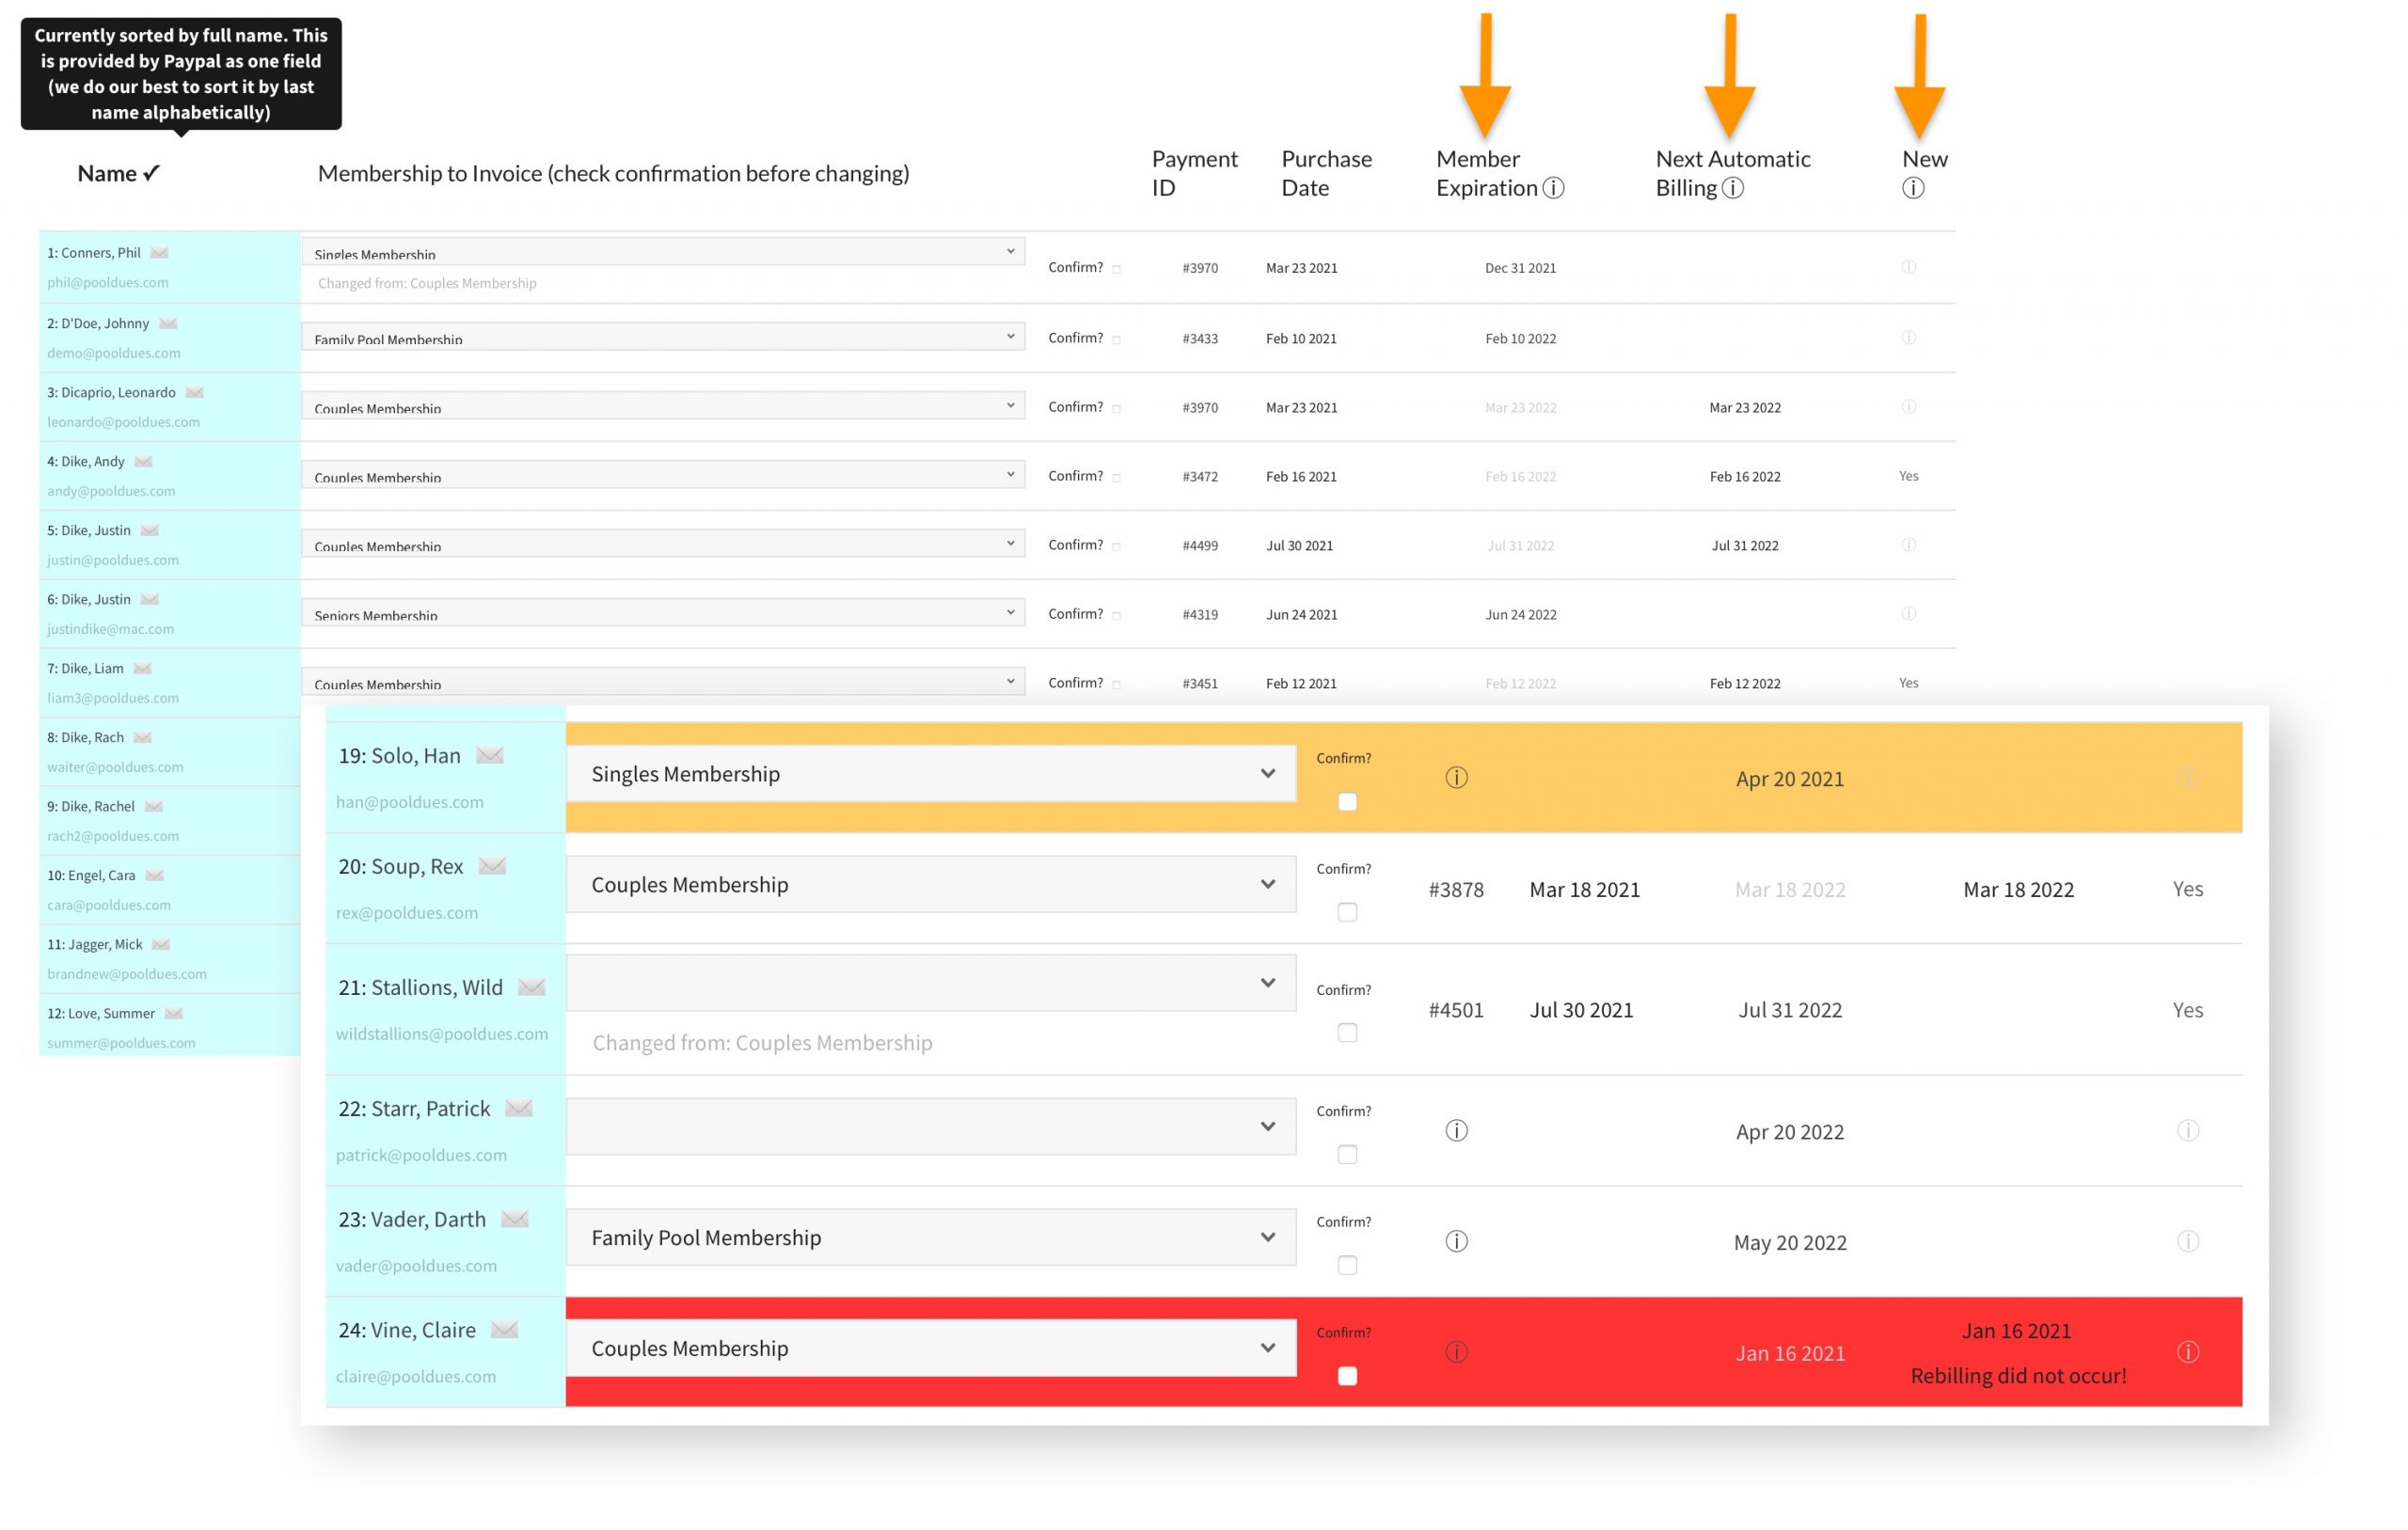The height and width of the screenshot is (1530, 2408).
Task: Open the Singles Membership dropdown for Solo, Han
Action: [x=930, y=774]
